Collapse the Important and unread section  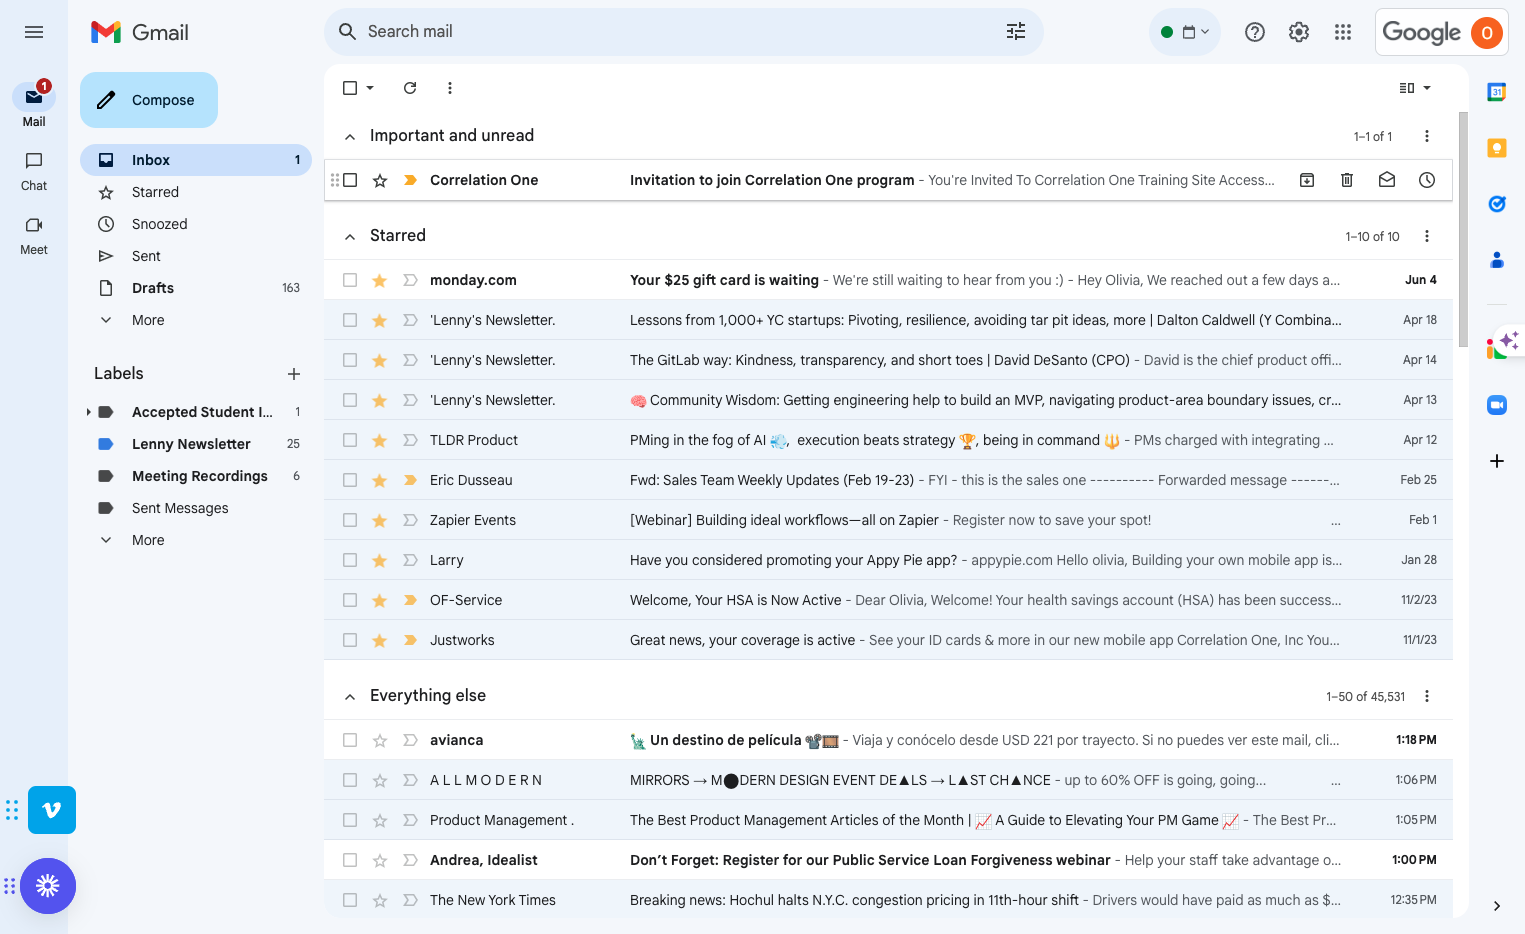(350, 137)
